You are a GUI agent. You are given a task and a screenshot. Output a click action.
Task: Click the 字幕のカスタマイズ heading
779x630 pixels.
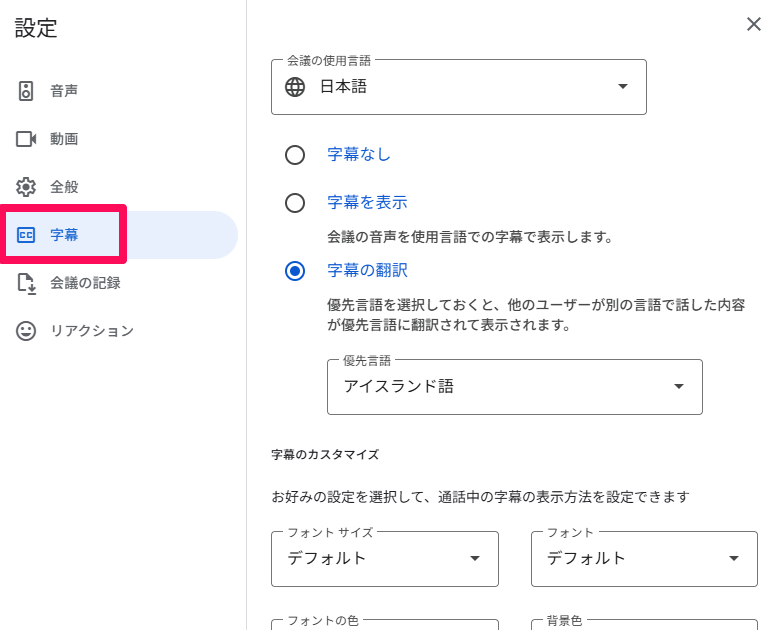325,455
